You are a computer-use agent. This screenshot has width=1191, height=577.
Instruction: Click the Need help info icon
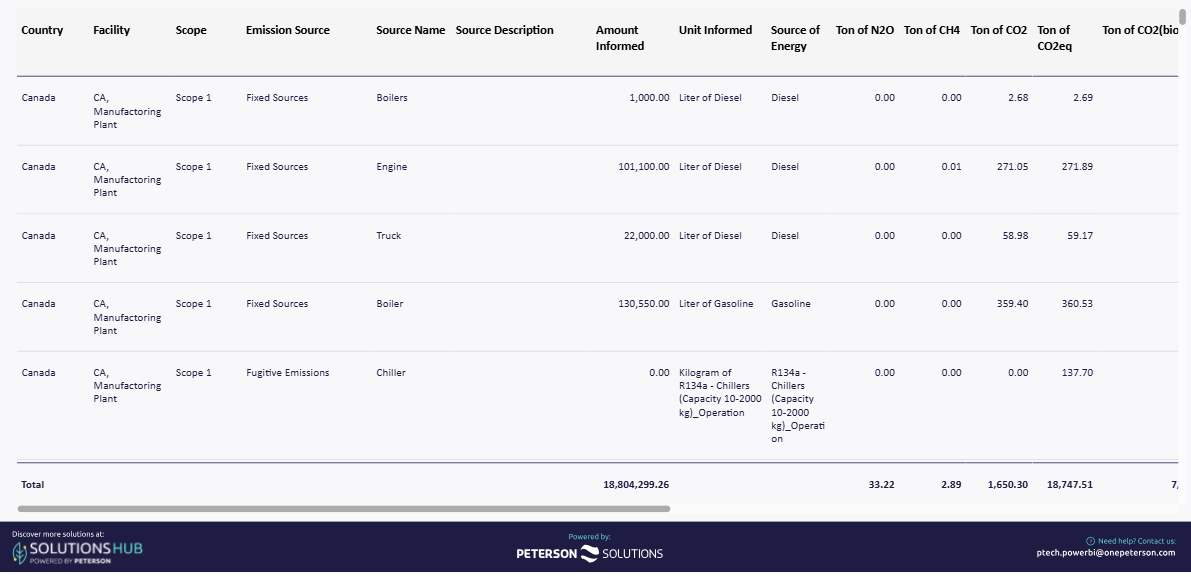(x=1090, y=541)
